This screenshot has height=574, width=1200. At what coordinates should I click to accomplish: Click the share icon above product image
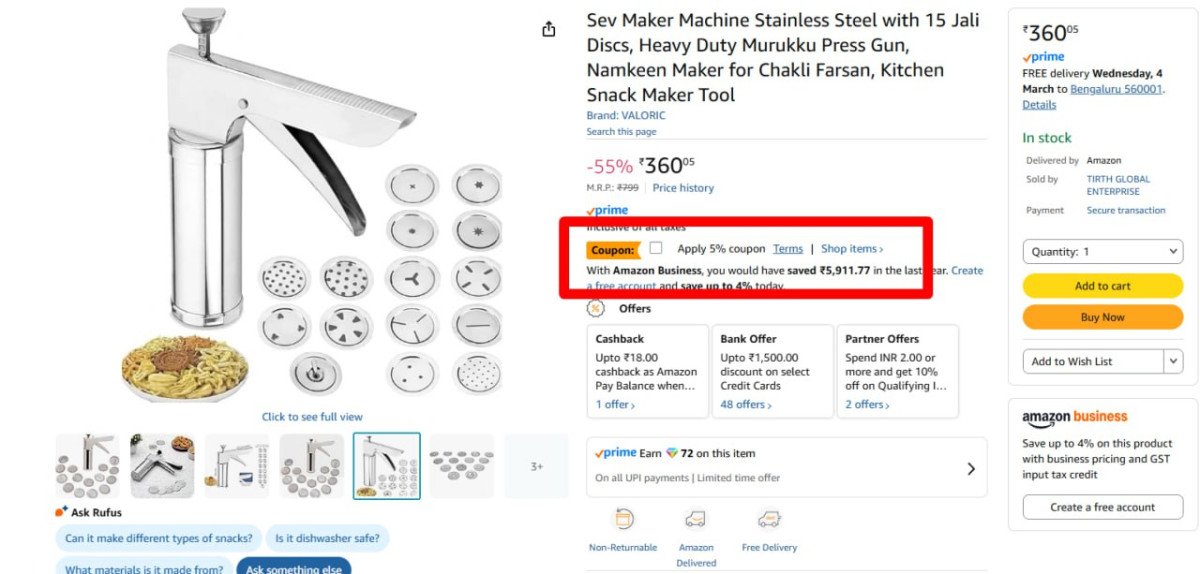pos(548,30)
